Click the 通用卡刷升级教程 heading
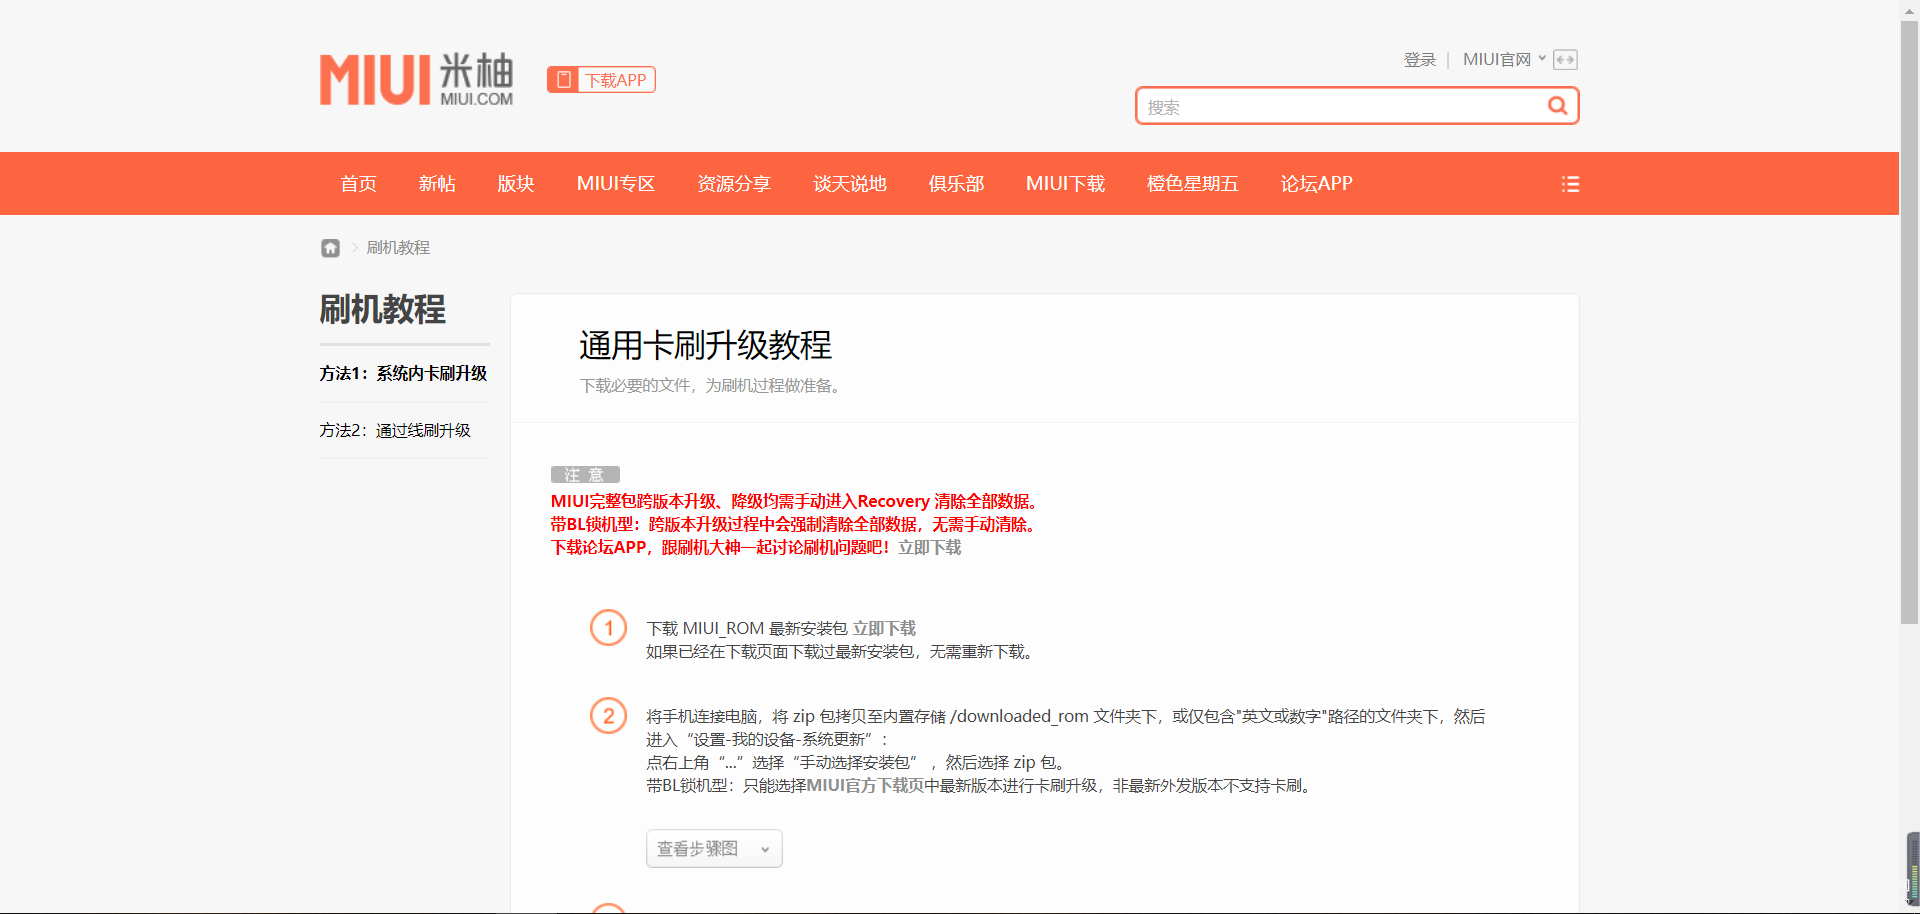This screenshot has height=914, width=1920. click(705, 346)
